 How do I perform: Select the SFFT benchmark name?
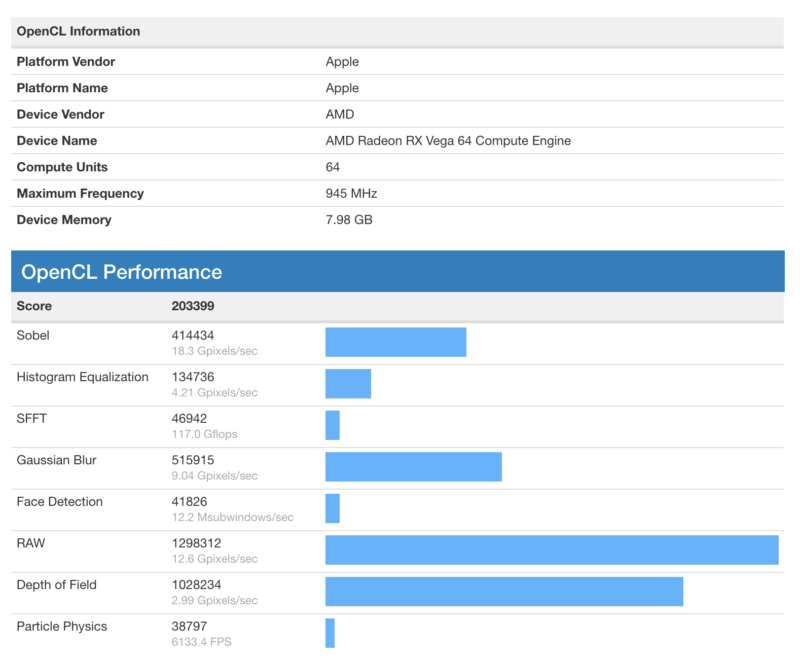(x=32, y=419)
